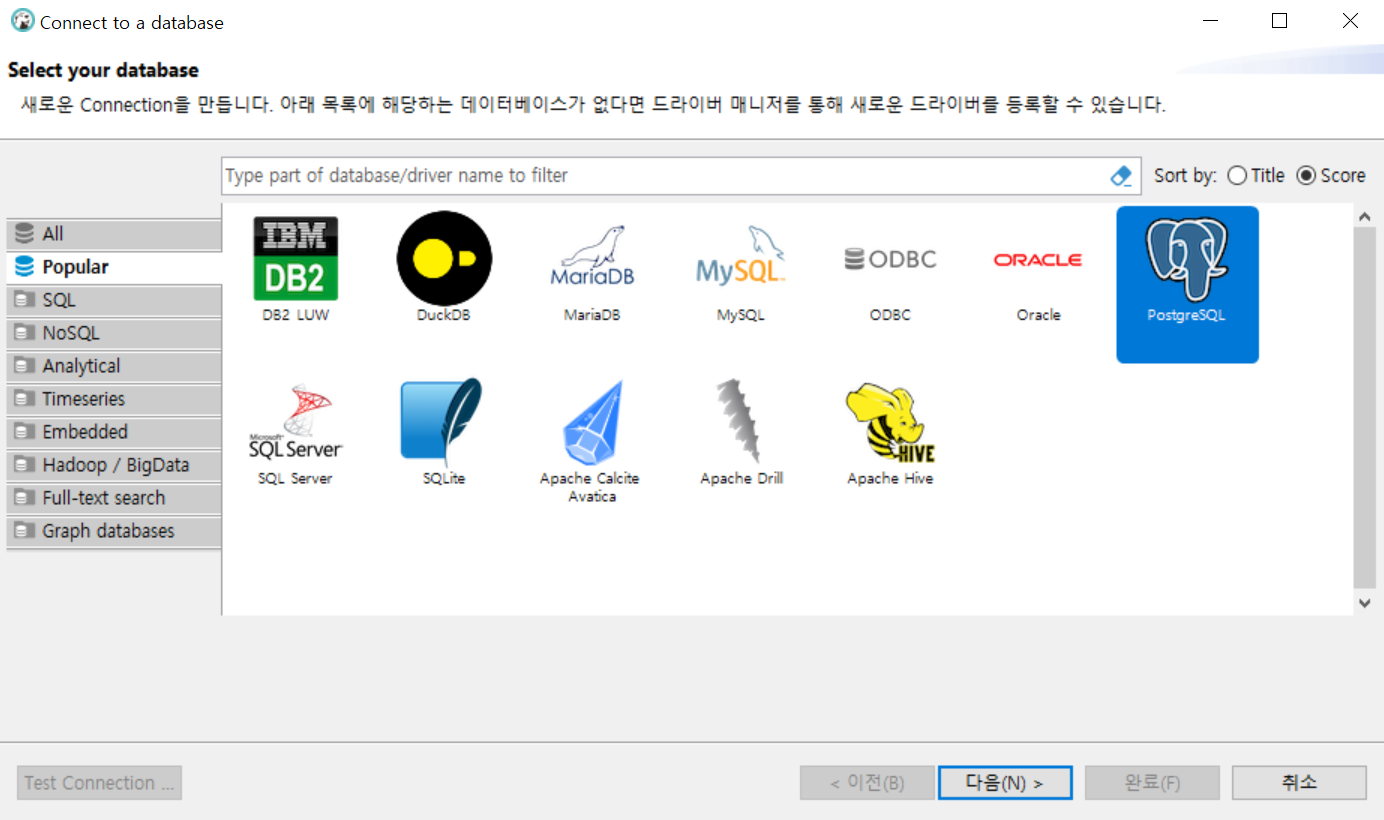This screenshot has width=1384, height=820.
Task: Select the Oracle database icon
Action: coord(1038,260)
